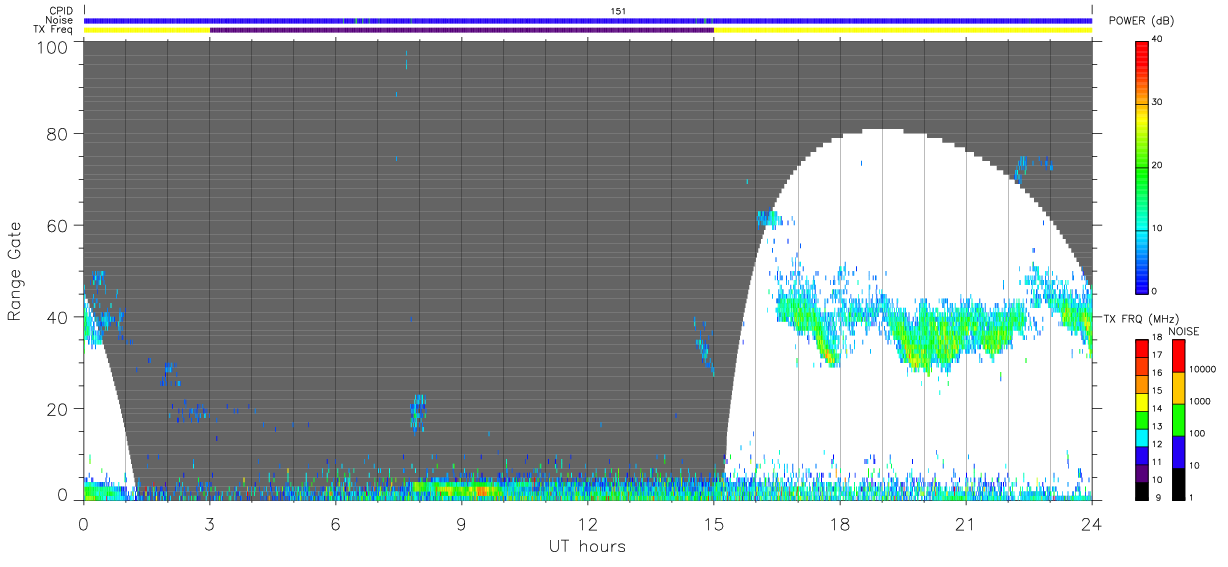Click the '15' tick on UT hours axis

[x=714, y=523]
